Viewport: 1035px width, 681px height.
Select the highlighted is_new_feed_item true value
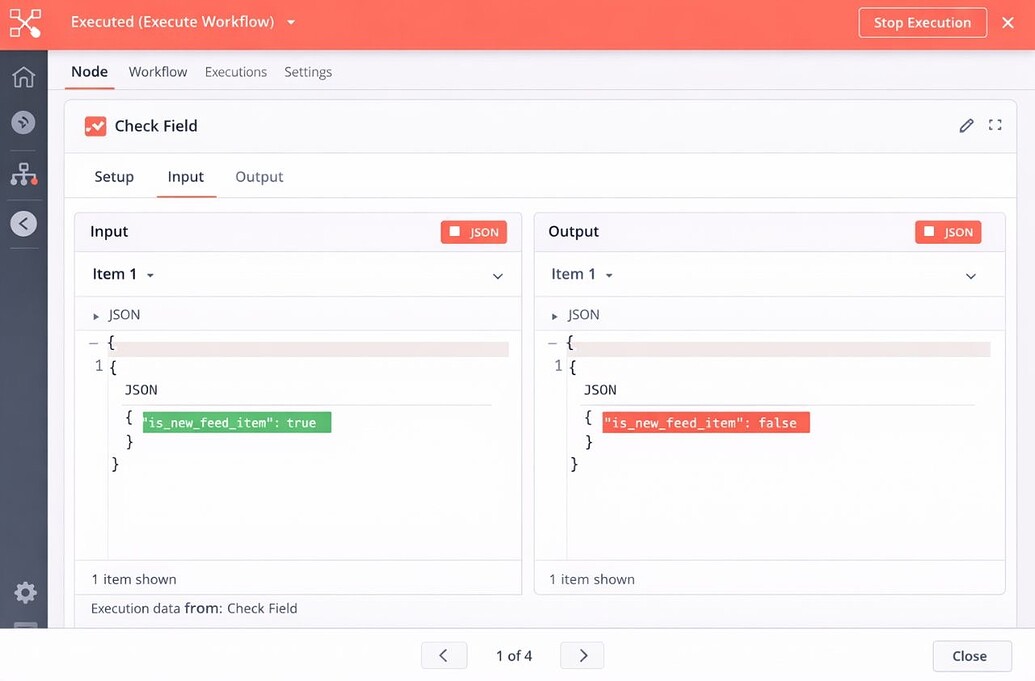[x=236, y=422]
